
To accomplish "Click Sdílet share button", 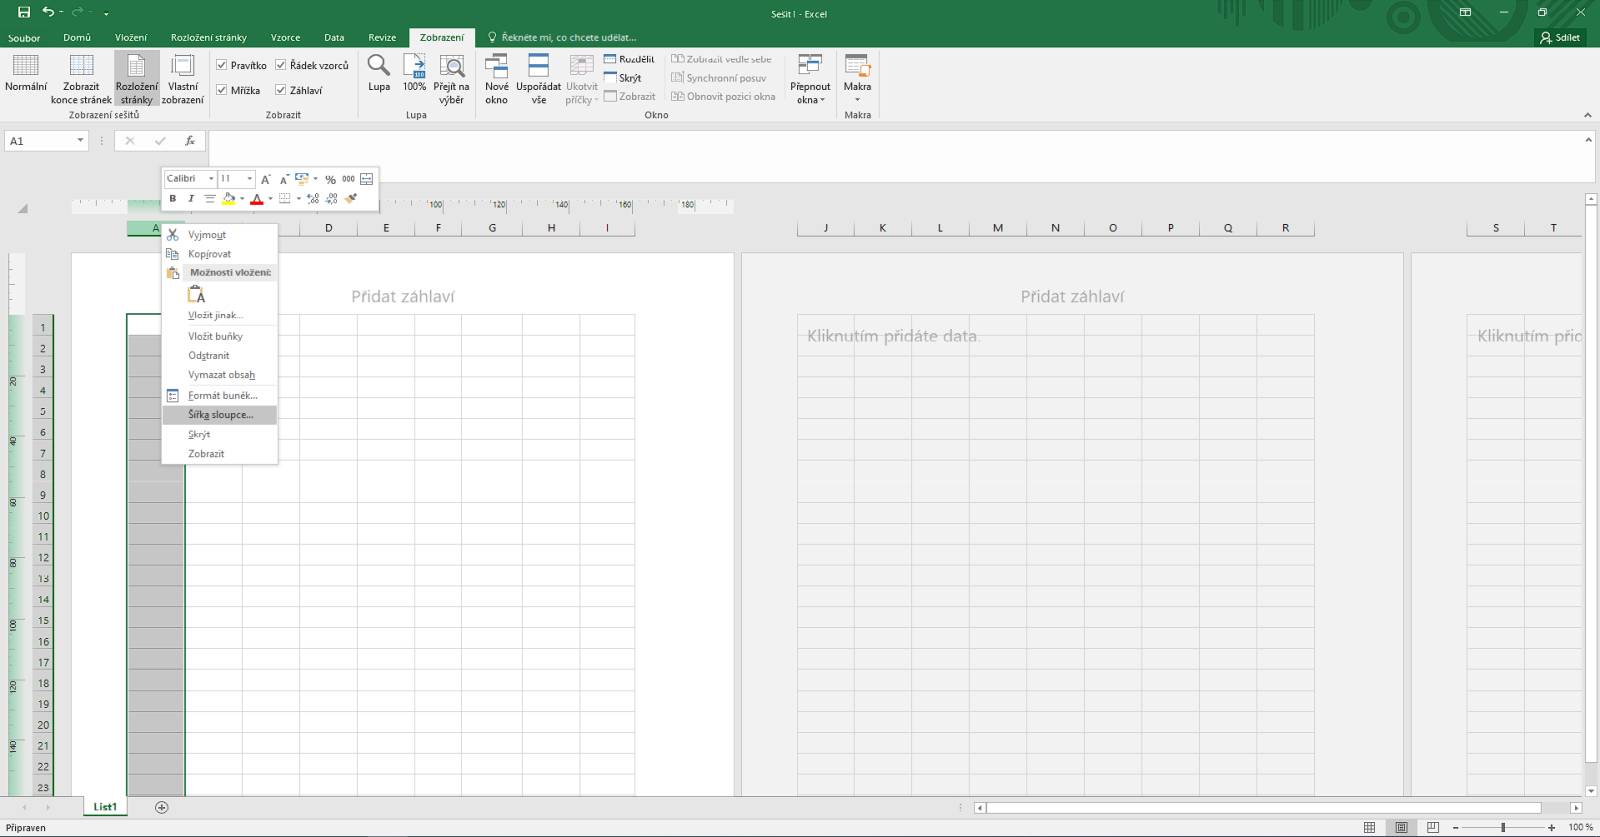I will coord(1560,37).
